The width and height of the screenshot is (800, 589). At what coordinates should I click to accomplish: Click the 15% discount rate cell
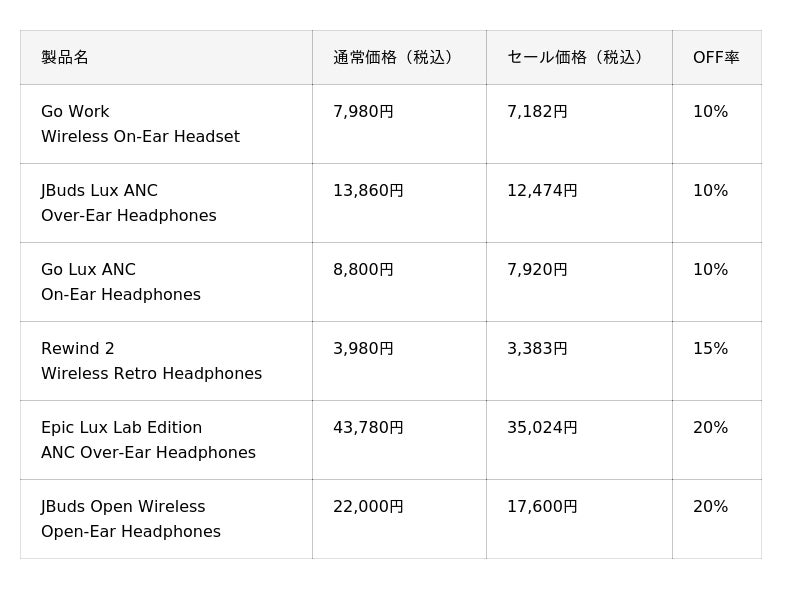[x=717, y=361]
